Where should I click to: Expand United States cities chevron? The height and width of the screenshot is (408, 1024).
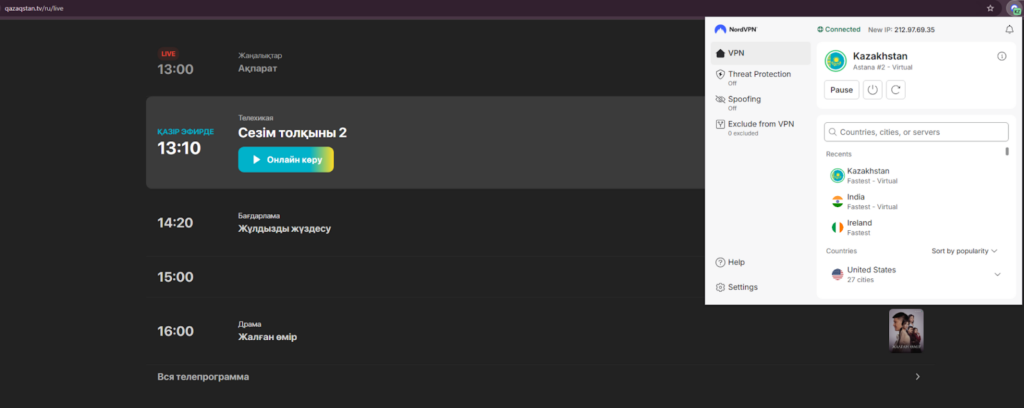click(x=997, y=274)
